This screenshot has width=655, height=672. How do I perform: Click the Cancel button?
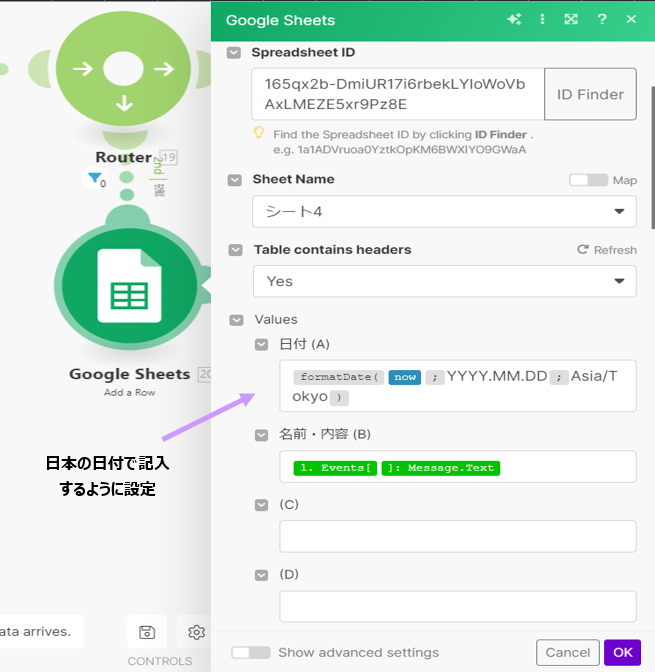click(568, 653)
